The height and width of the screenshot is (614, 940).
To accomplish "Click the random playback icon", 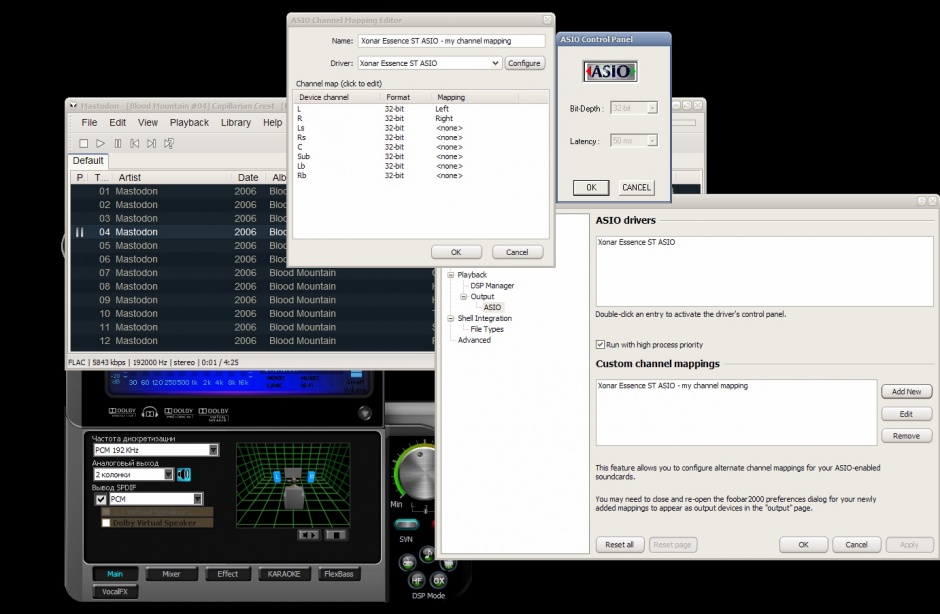I will [x=169, y=144].
